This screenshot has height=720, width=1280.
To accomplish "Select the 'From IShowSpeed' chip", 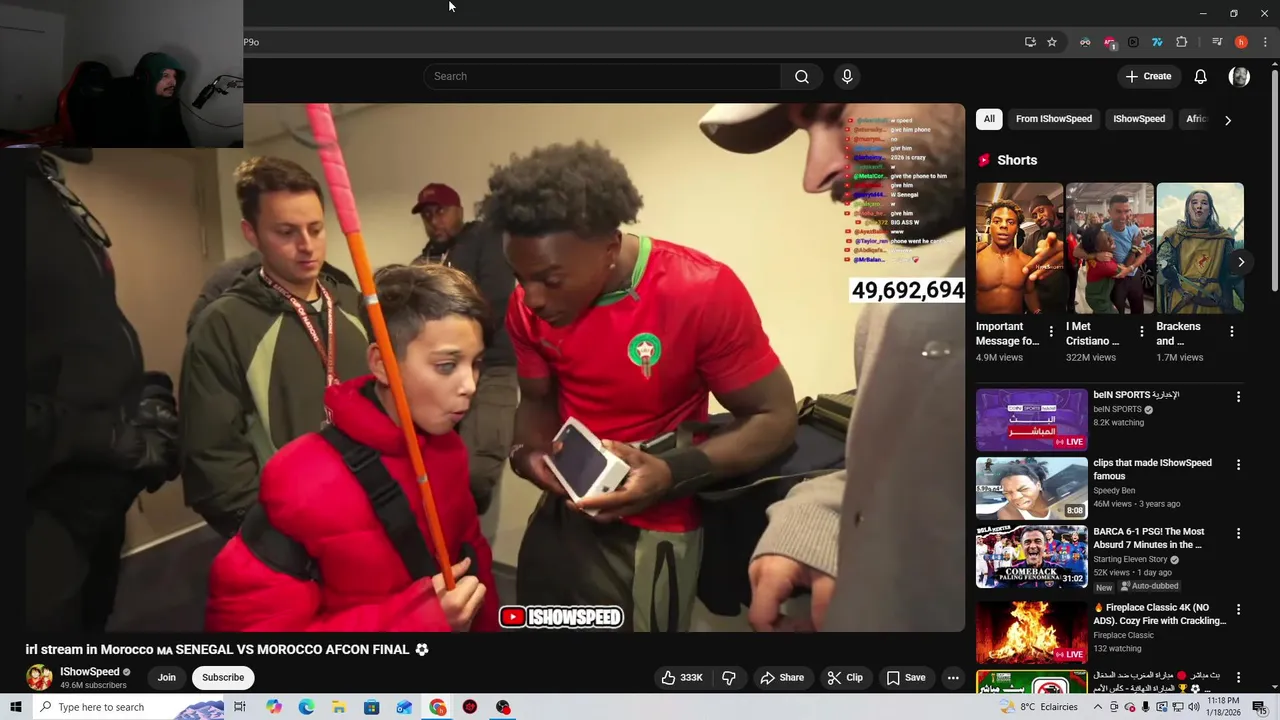I will [x=1054, y=119].
